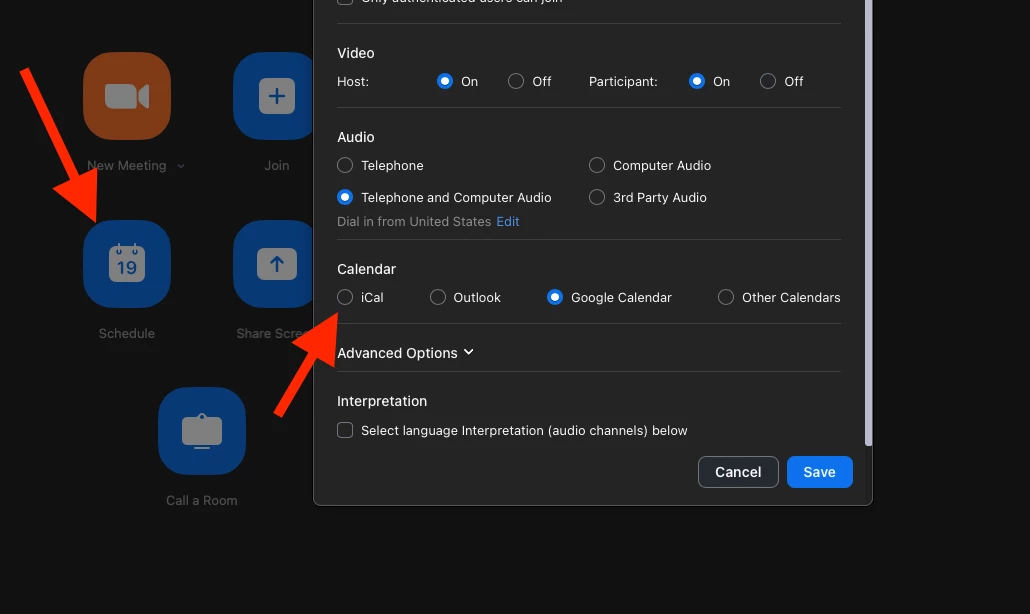Click the Call a Room label
This screenshot has width=1030, height=614.
click(x=202, y=500)
